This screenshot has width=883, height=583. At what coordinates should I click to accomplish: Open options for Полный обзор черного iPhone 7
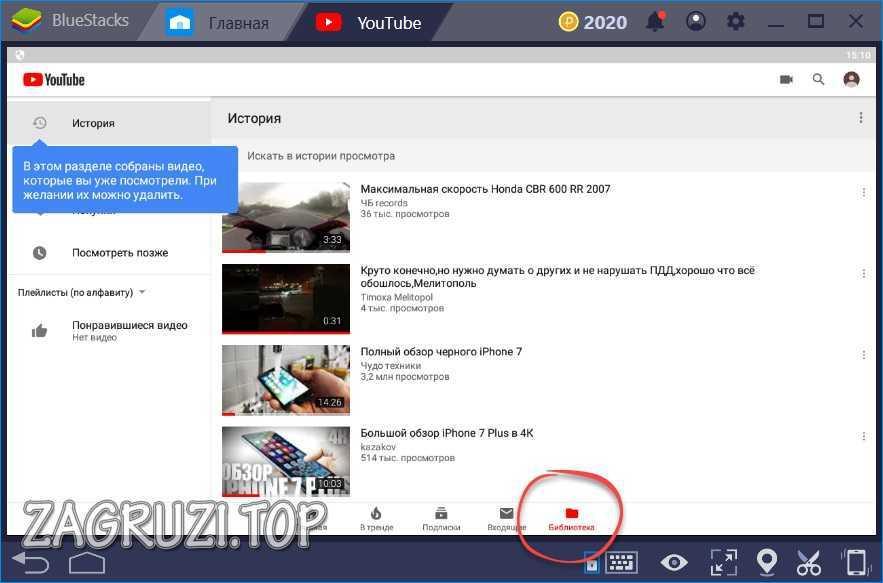tap(863, 355)
